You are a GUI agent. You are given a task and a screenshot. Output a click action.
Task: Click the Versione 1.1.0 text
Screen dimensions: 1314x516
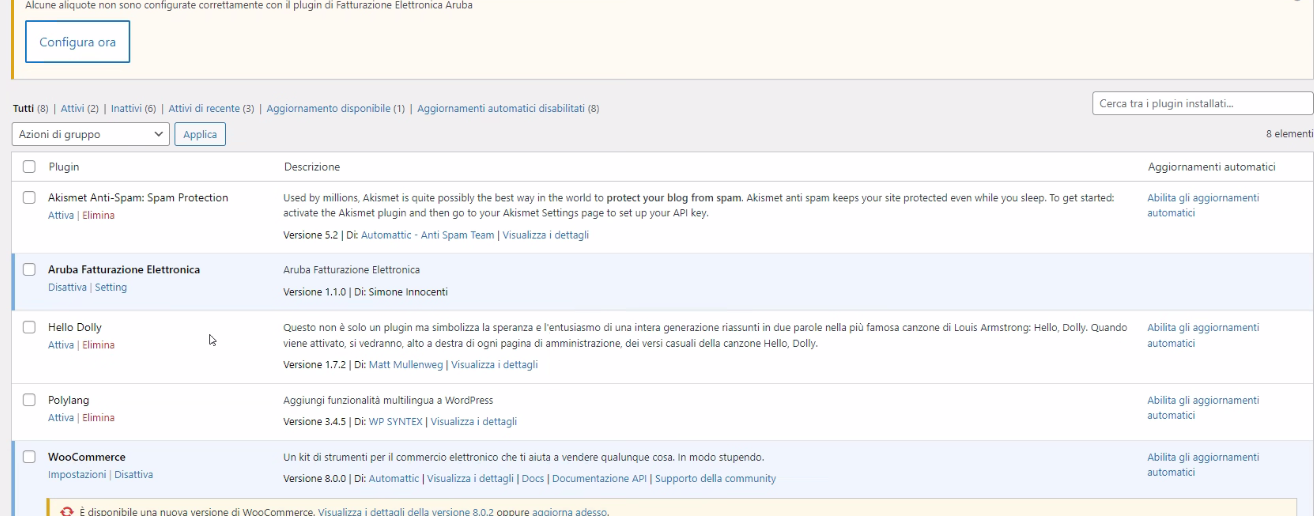(314, 292)
